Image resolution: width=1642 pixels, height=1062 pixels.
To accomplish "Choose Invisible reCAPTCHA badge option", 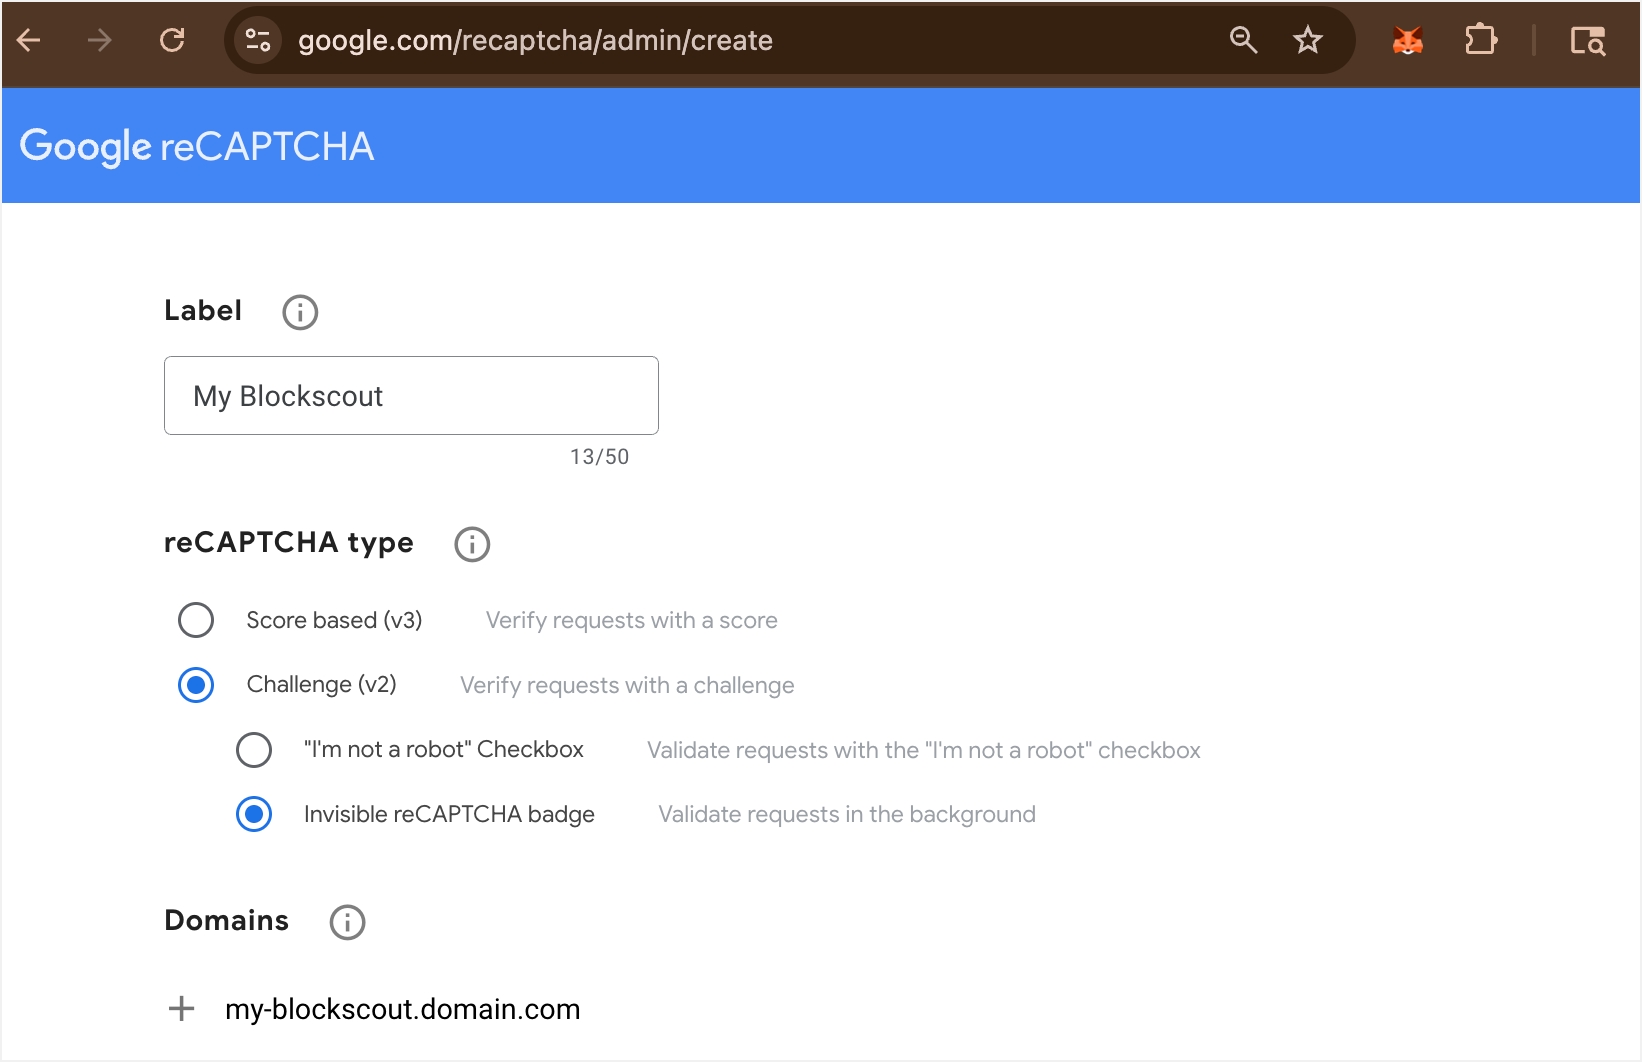I will tap(254, 814).
